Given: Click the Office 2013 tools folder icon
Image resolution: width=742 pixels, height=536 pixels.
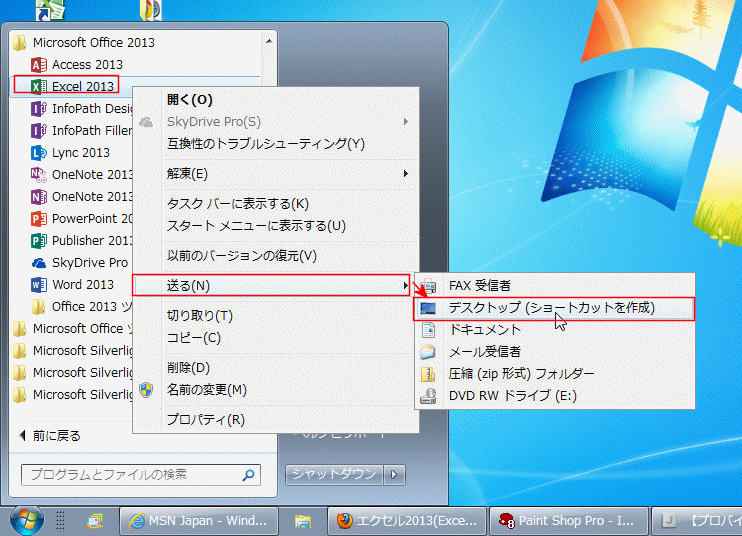Looking at the screenshot, I should tap(39, 307).
